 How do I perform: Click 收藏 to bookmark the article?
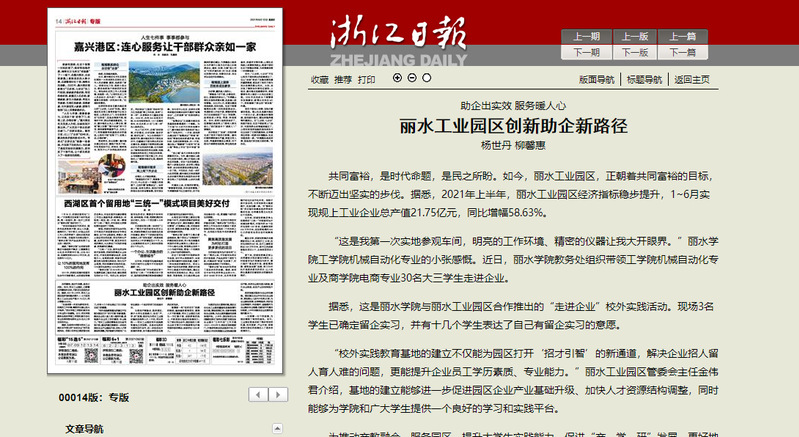point(319,79)
